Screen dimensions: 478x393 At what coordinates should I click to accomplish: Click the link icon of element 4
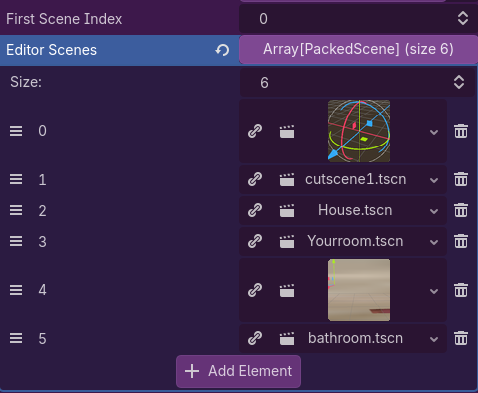click(x=255, y=290)
